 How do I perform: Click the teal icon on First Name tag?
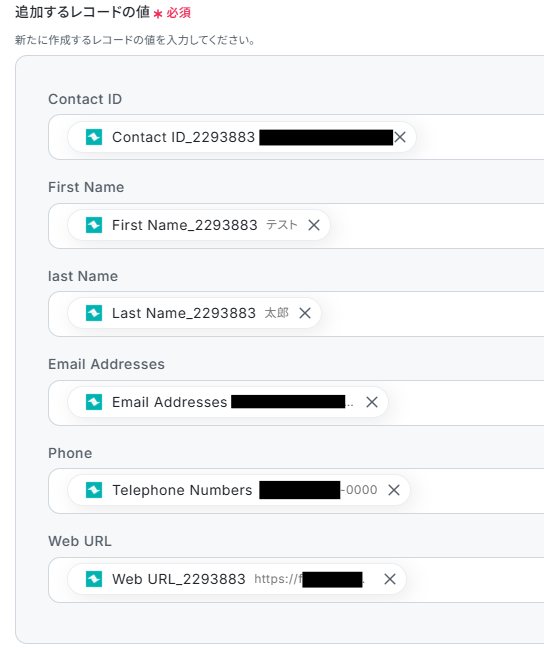94,225
